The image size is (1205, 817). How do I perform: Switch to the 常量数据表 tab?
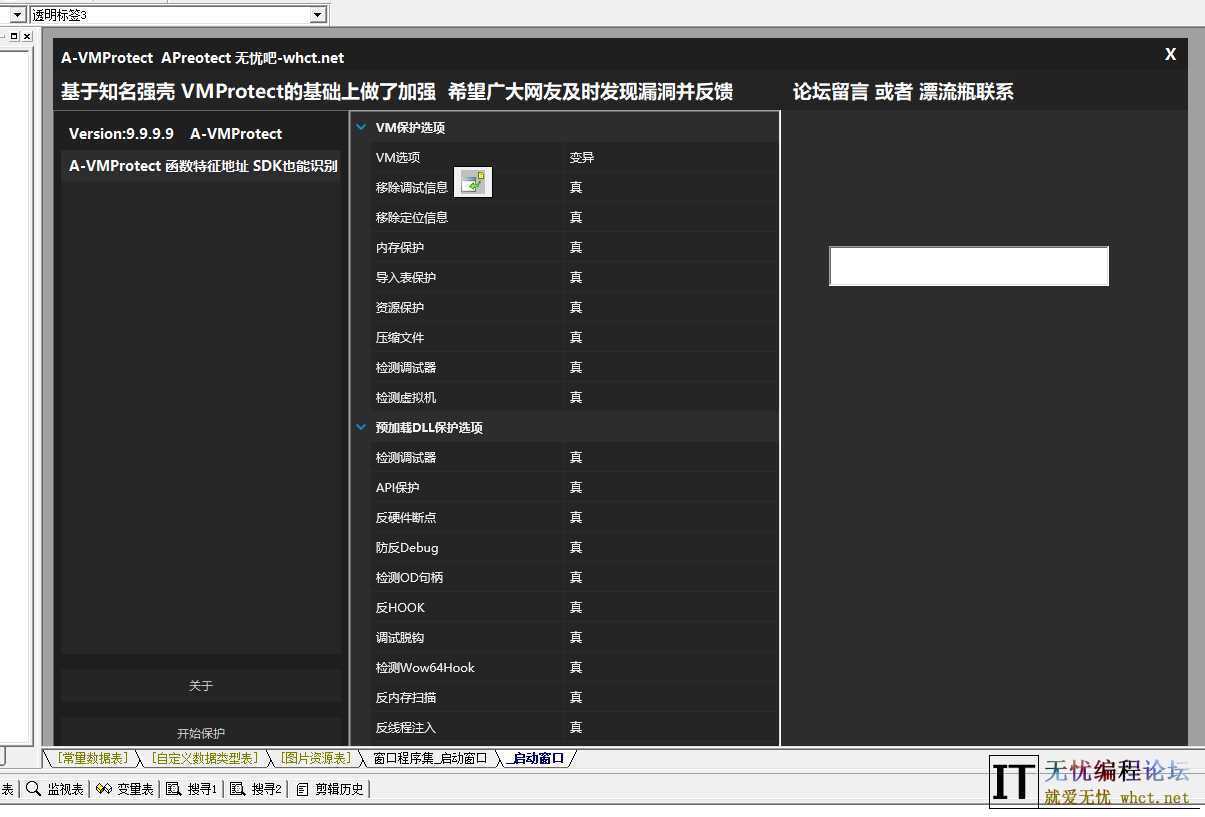(93, 758)
